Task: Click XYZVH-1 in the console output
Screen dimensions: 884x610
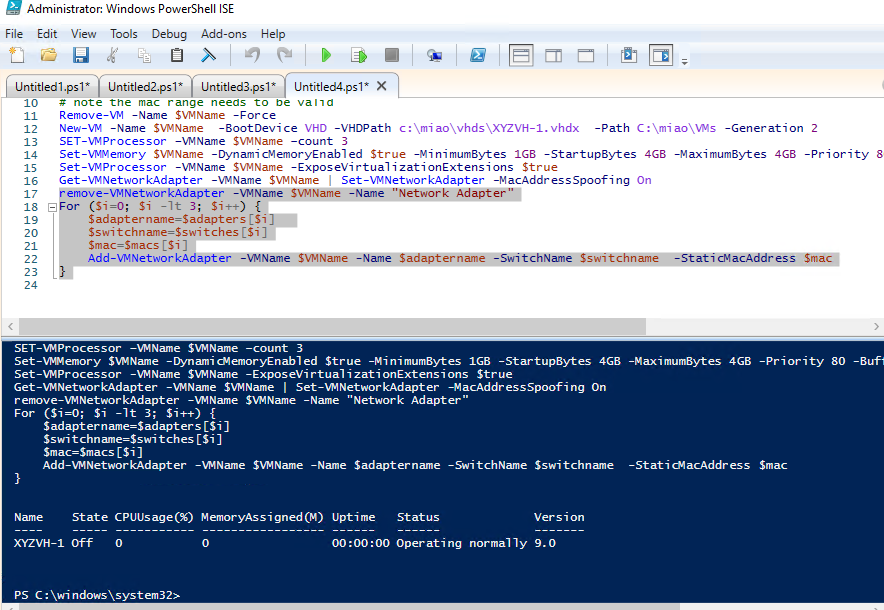Action: pyautogui.click(x=39, y=543)
